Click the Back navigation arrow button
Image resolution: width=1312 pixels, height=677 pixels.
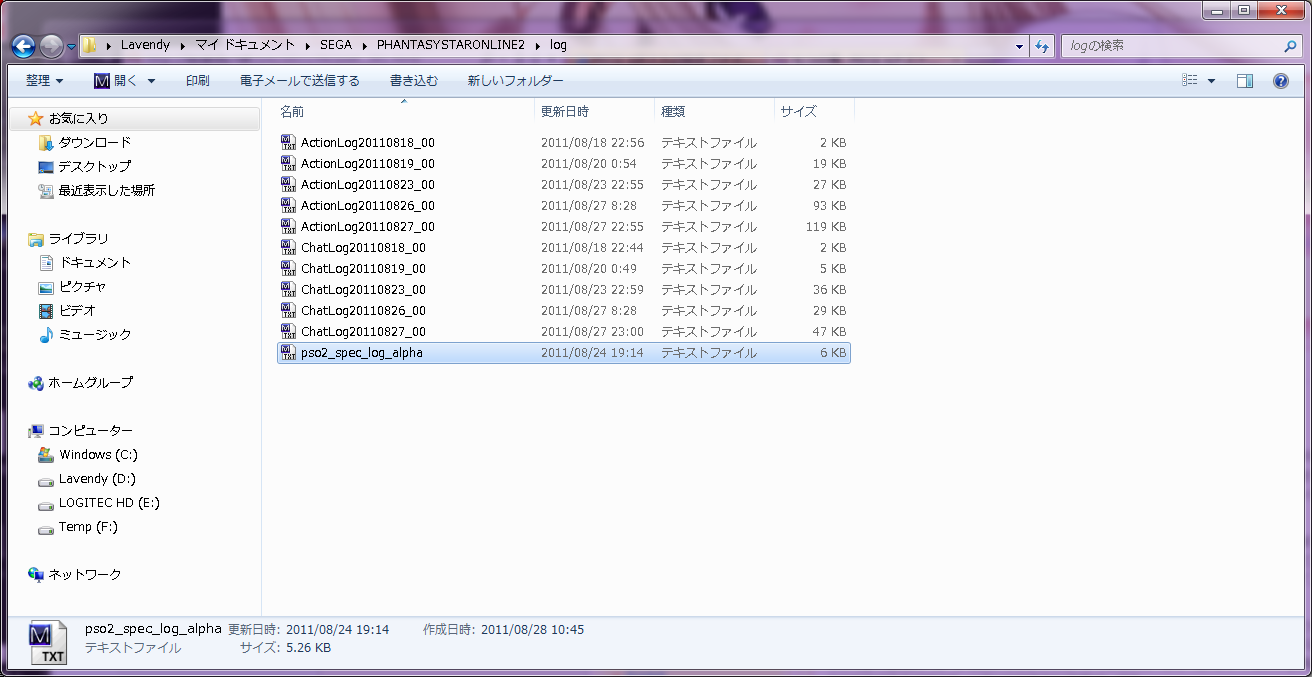click(24, 45)
